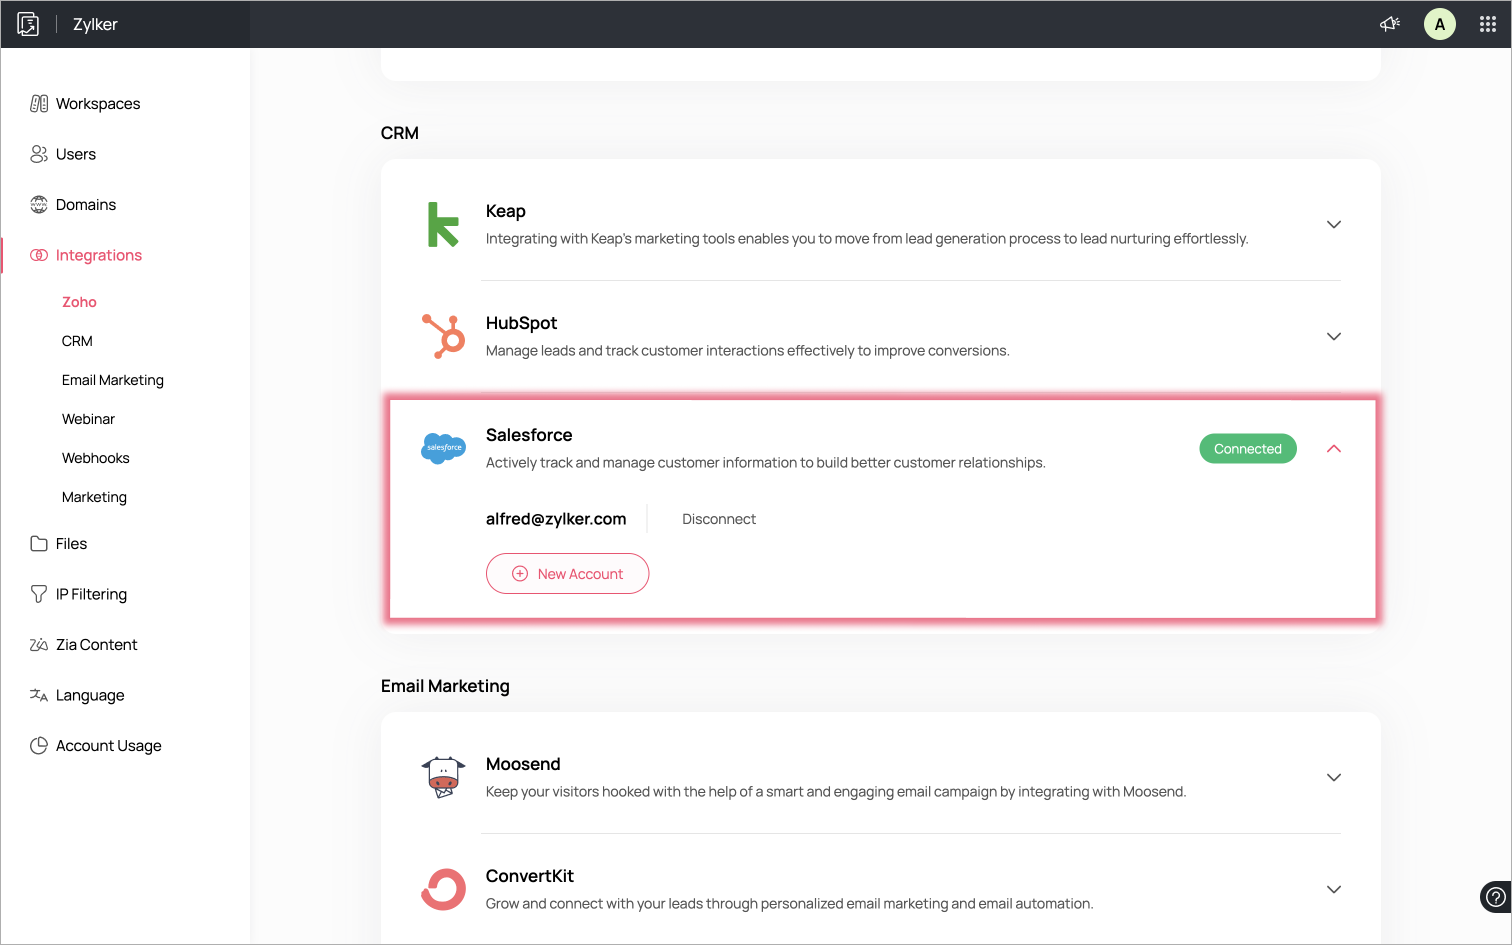
Task: Open Files in the sidebar
Action: pos(71,544)
